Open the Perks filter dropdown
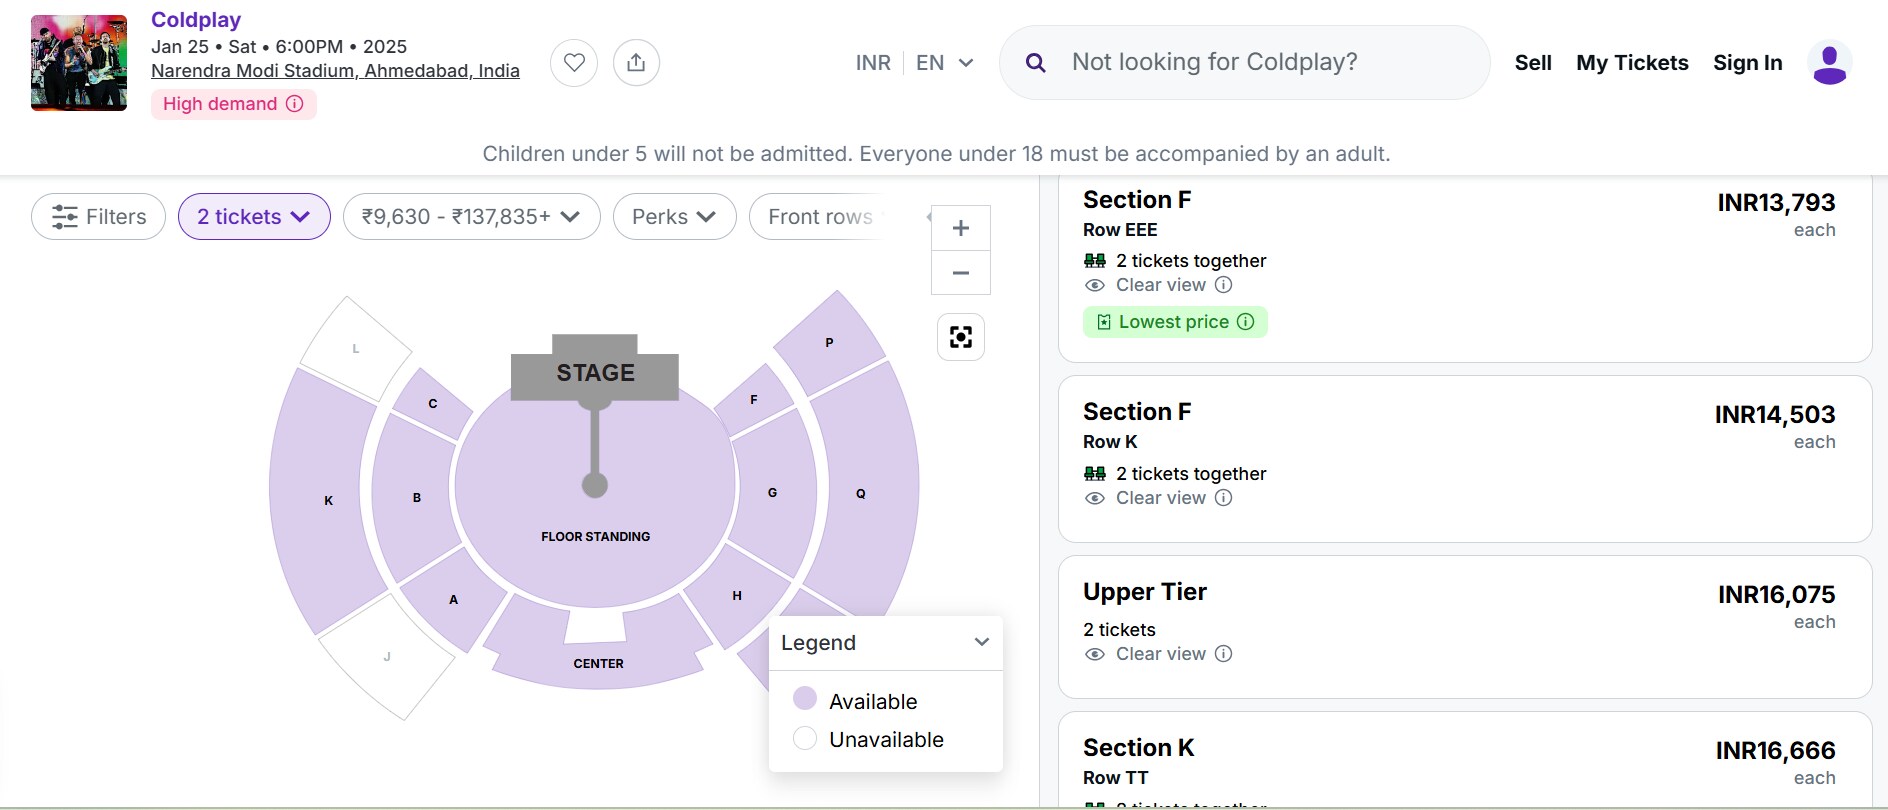The height and width of the screenshot is (810, 1888). 674,217
